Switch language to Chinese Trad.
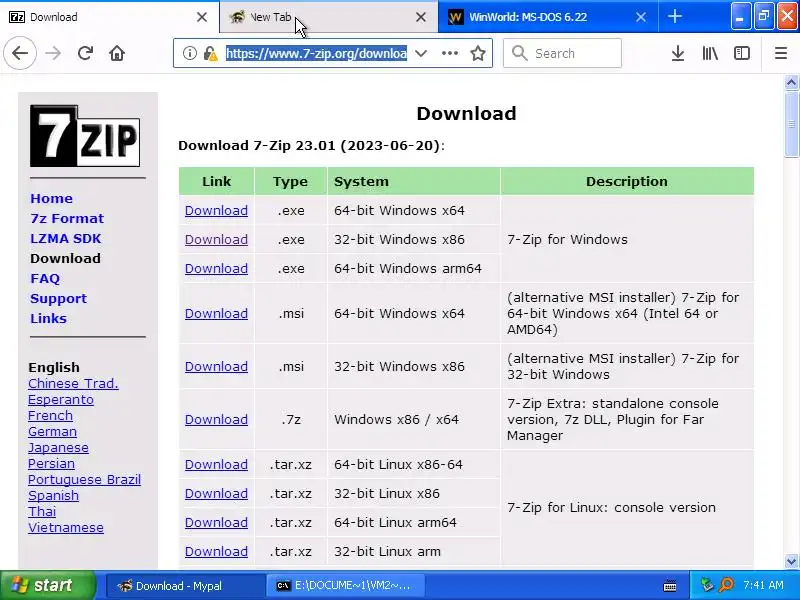The width and height of the screenshot is (800, 600). [x=73, y=384]
